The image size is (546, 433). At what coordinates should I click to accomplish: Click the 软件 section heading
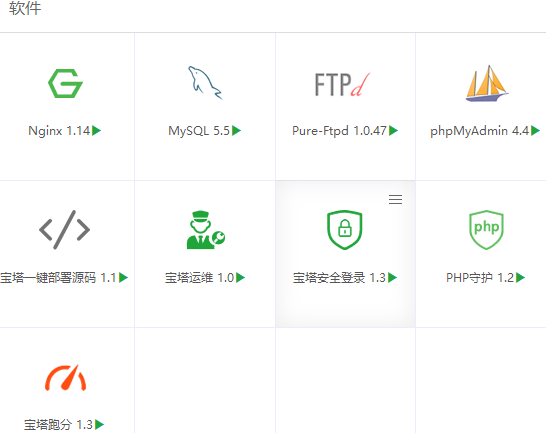pos(25,8)
